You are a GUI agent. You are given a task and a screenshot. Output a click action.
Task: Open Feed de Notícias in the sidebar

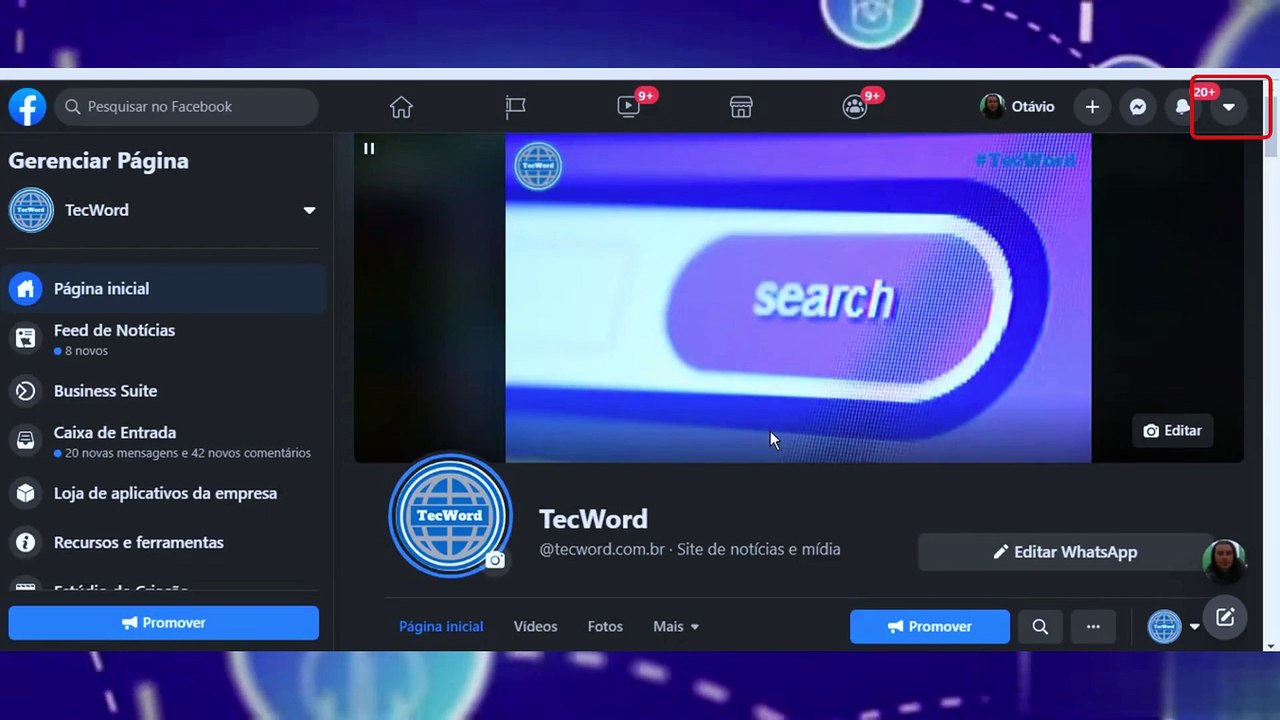point(164,339)
